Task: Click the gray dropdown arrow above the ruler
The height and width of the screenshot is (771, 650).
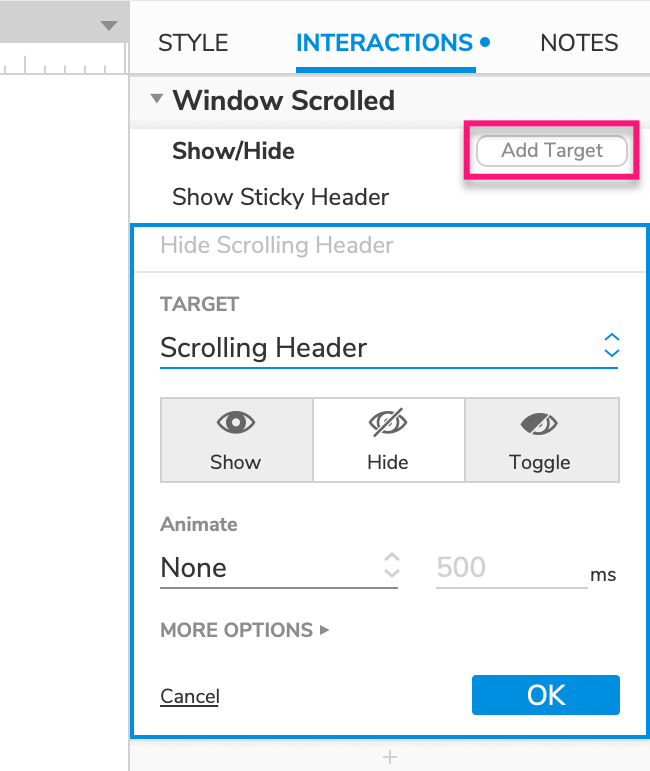Action: [109, 26]
